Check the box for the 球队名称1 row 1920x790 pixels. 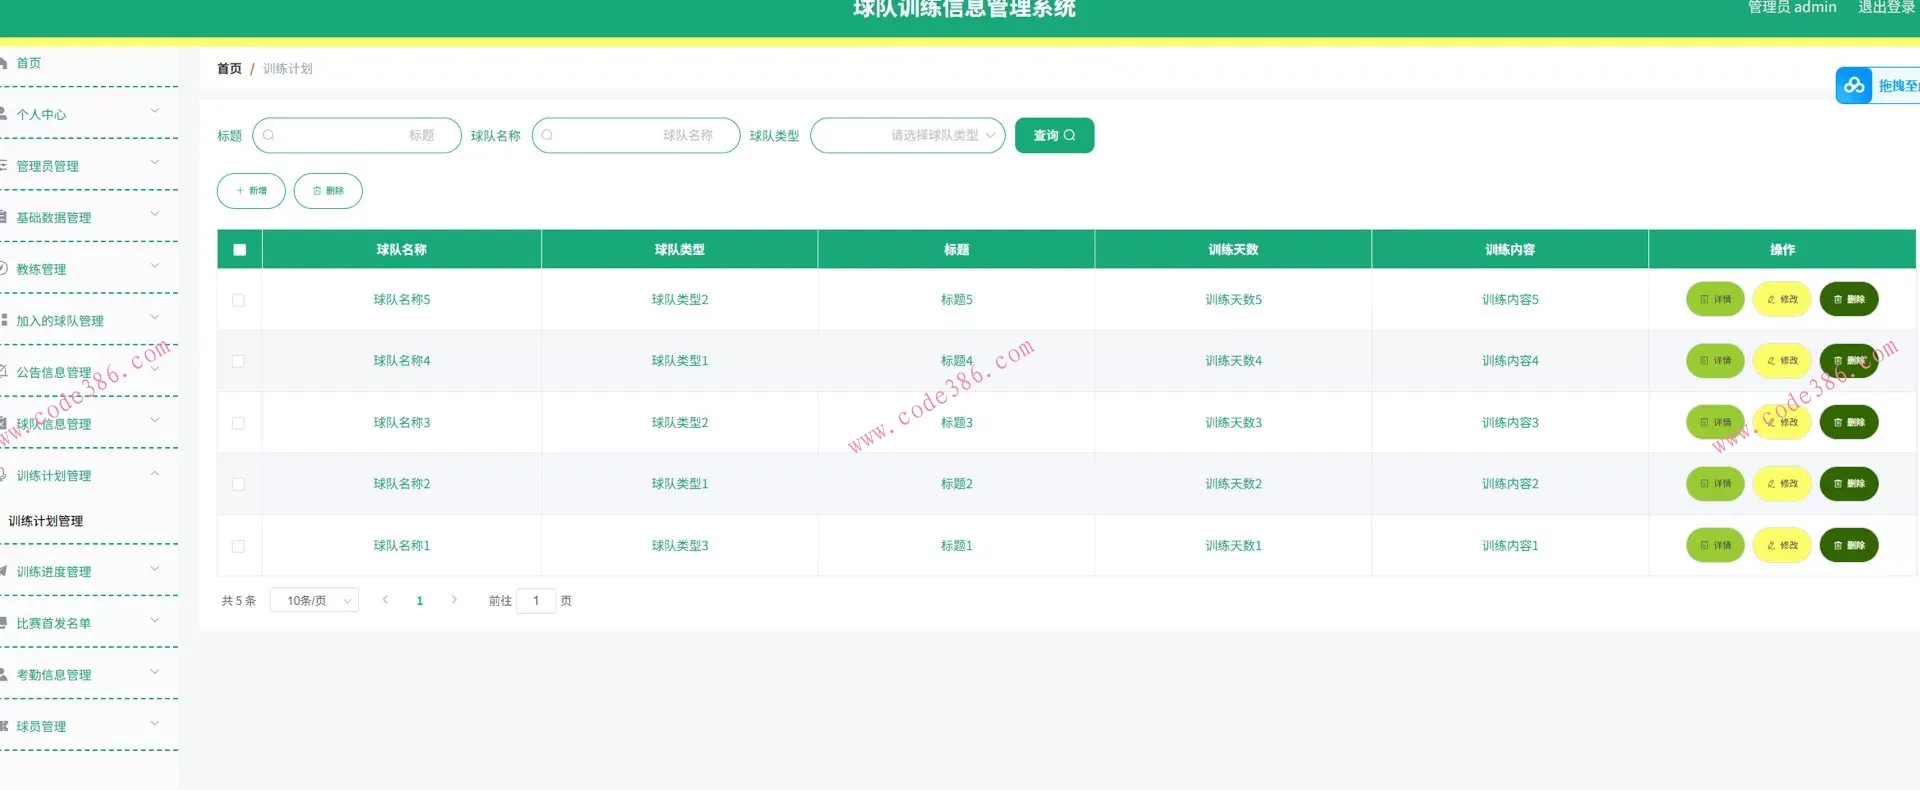point(238,546)
